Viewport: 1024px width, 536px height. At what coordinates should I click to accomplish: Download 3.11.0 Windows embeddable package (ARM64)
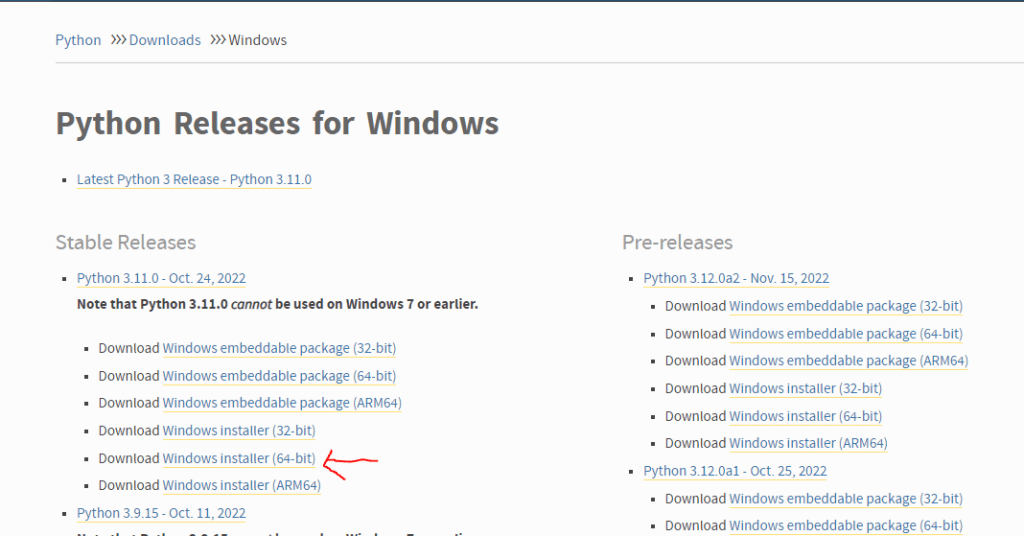281,403
